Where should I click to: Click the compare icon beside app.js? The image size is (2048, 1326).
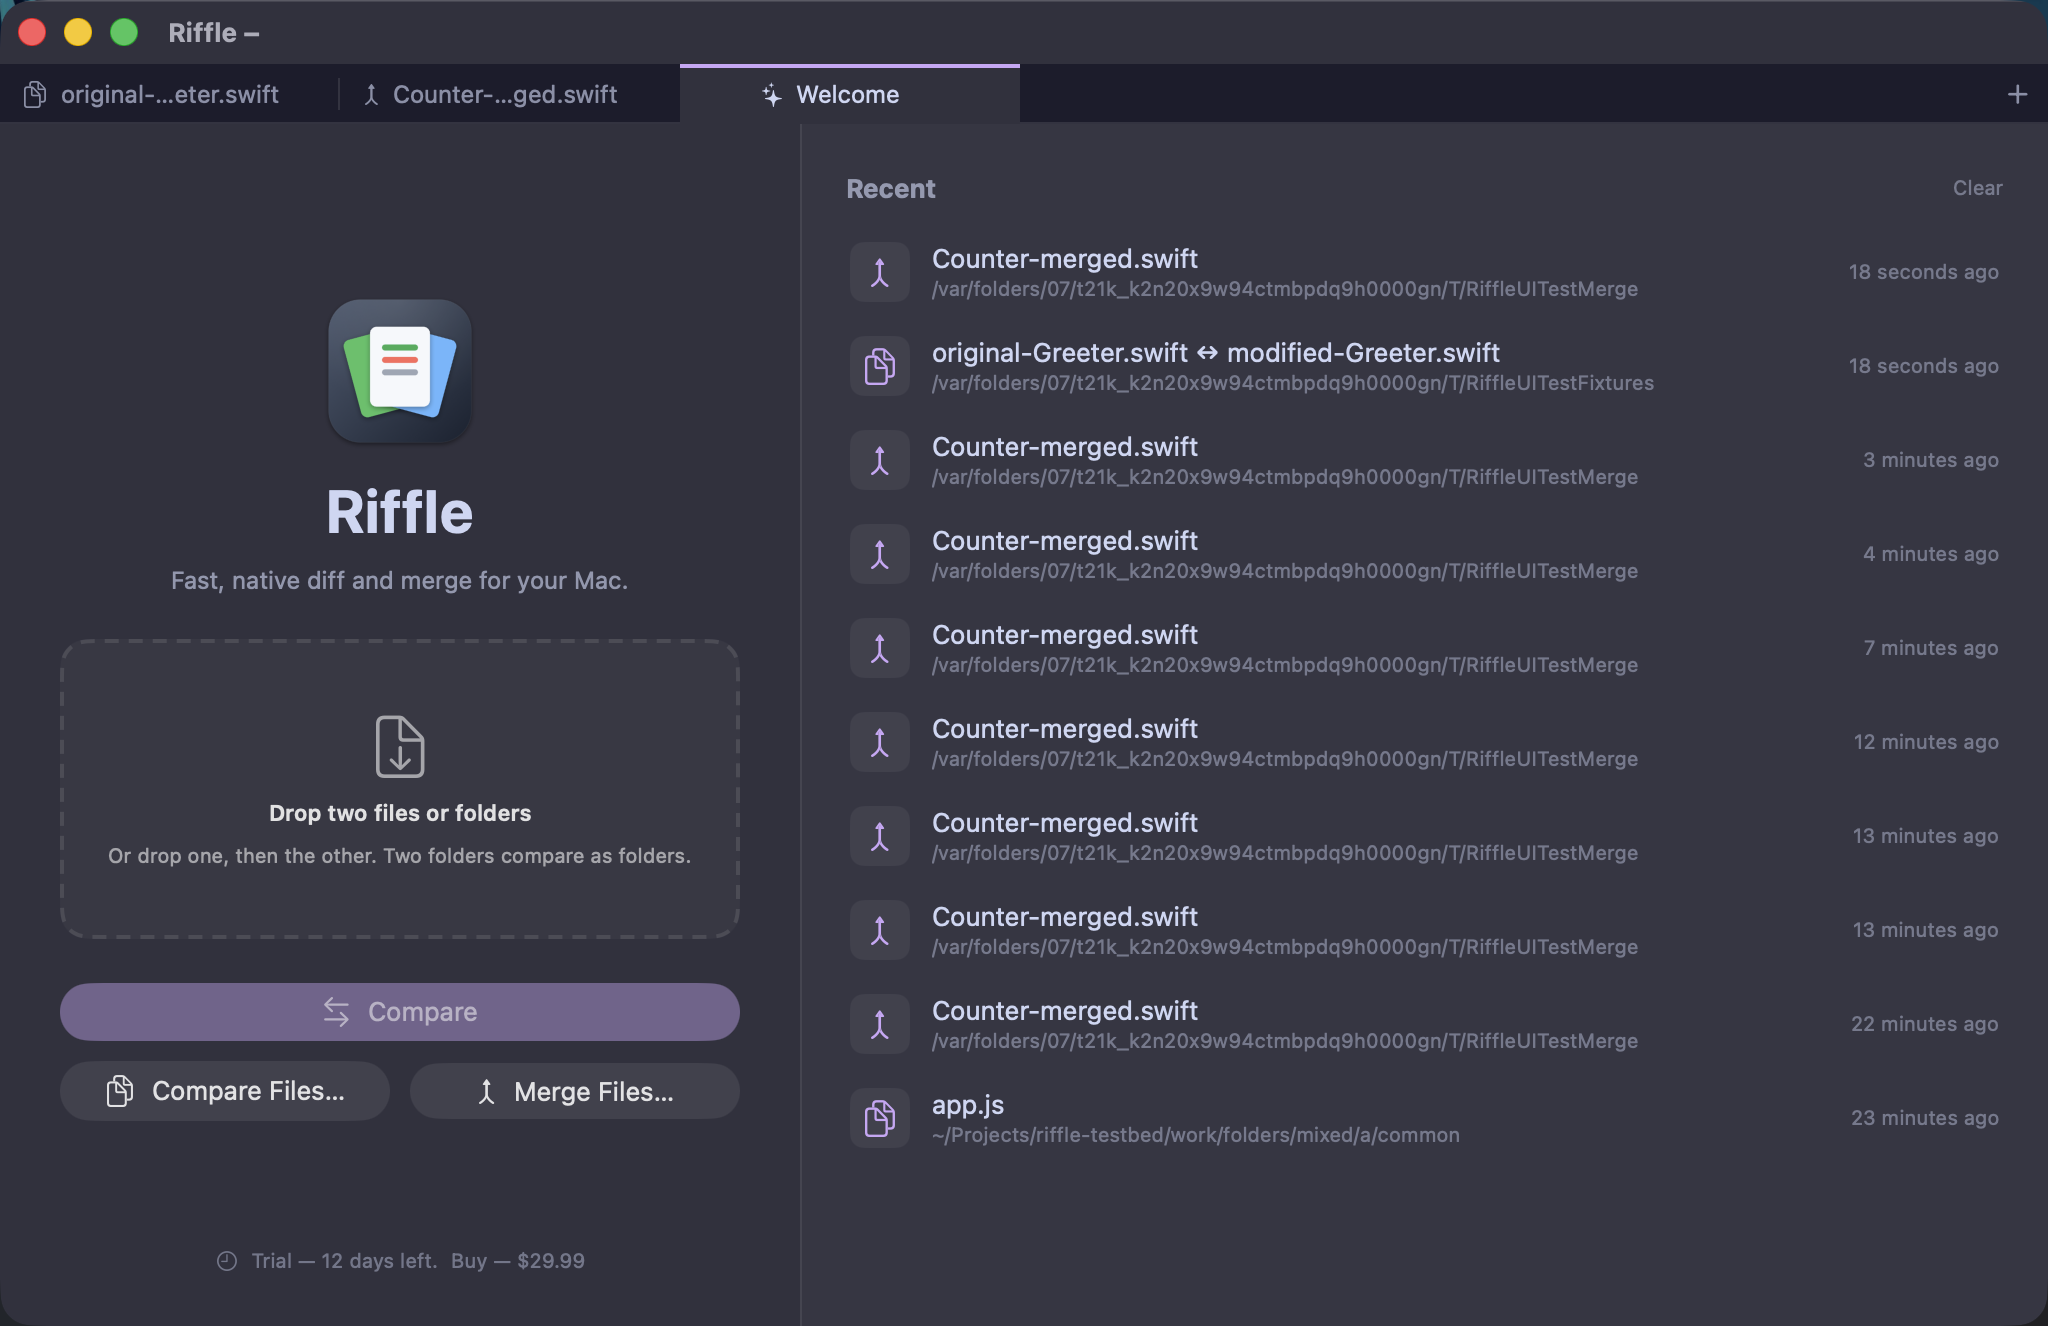[880, 1118]
